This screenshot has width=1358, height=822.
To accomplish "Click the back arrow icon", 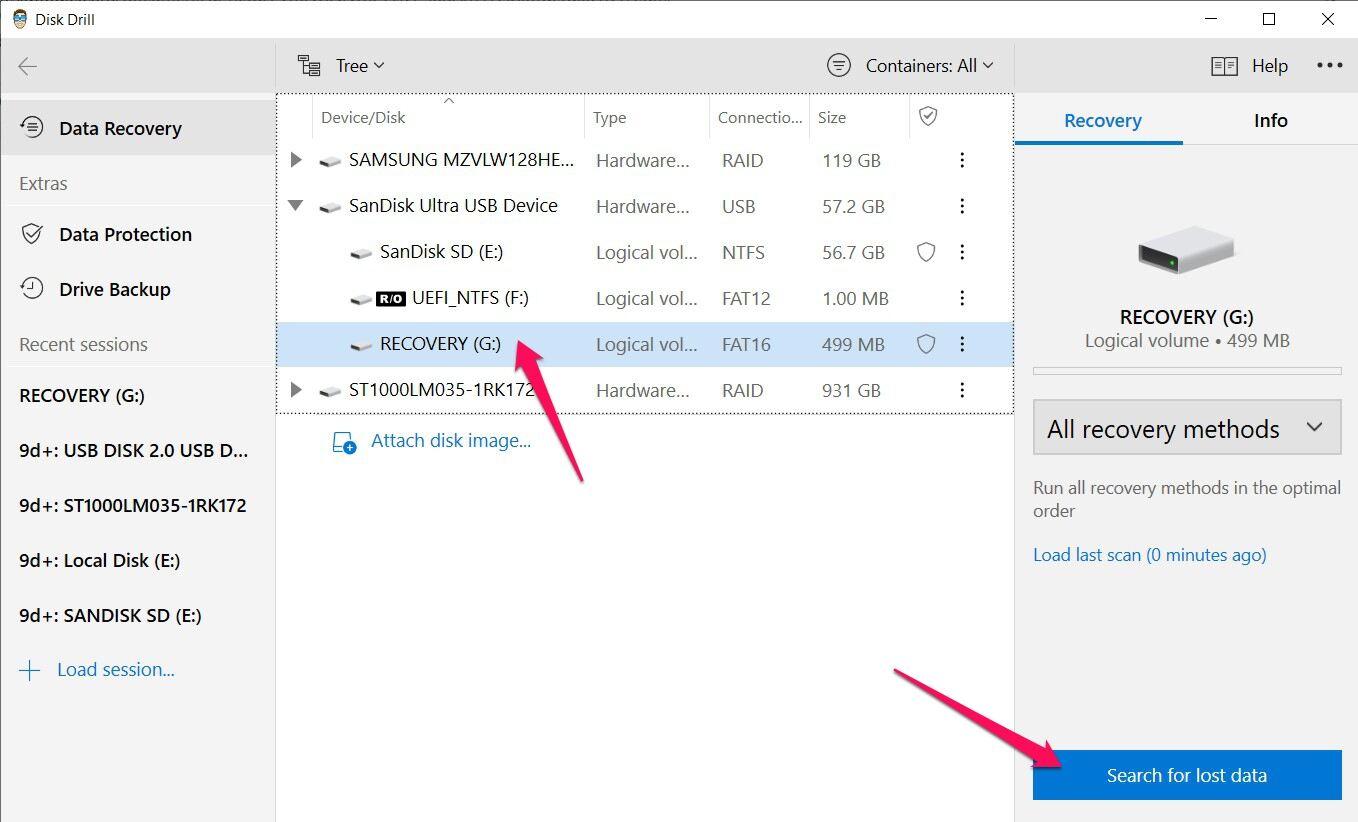I will pos(28,66).
